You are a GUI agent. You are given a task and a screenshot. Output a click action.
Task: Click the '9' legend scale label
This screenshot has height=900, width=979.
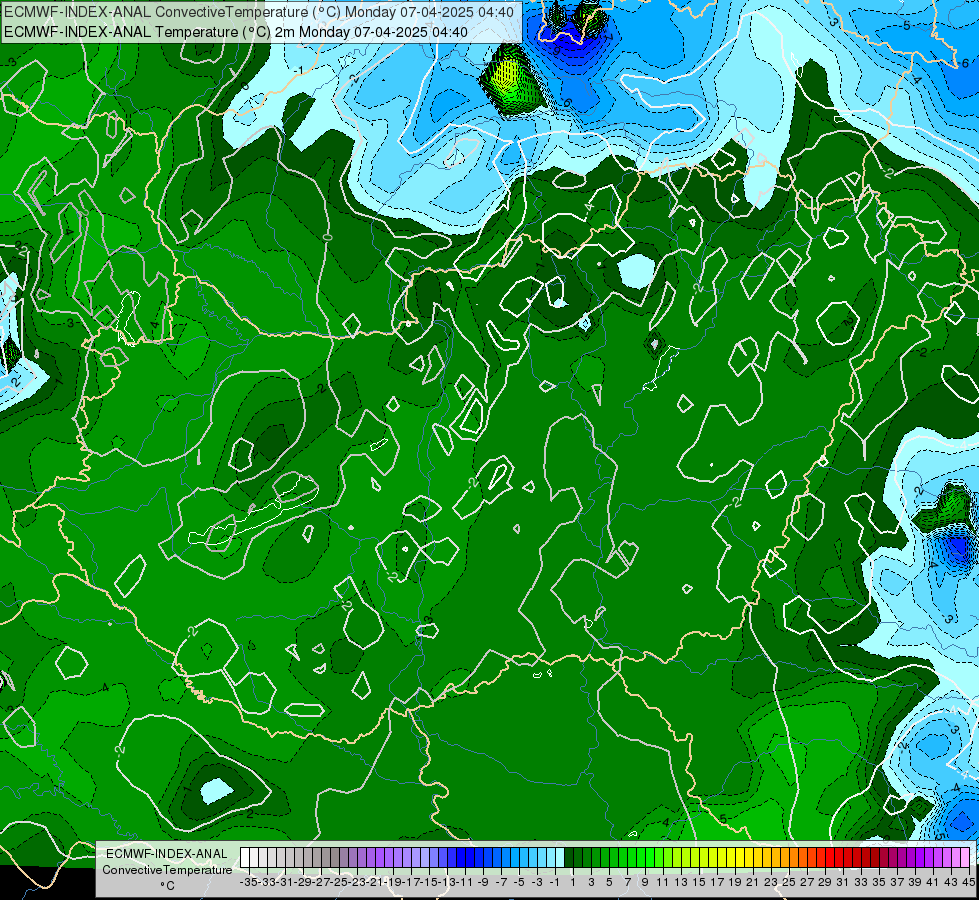(x=645, y=883)
